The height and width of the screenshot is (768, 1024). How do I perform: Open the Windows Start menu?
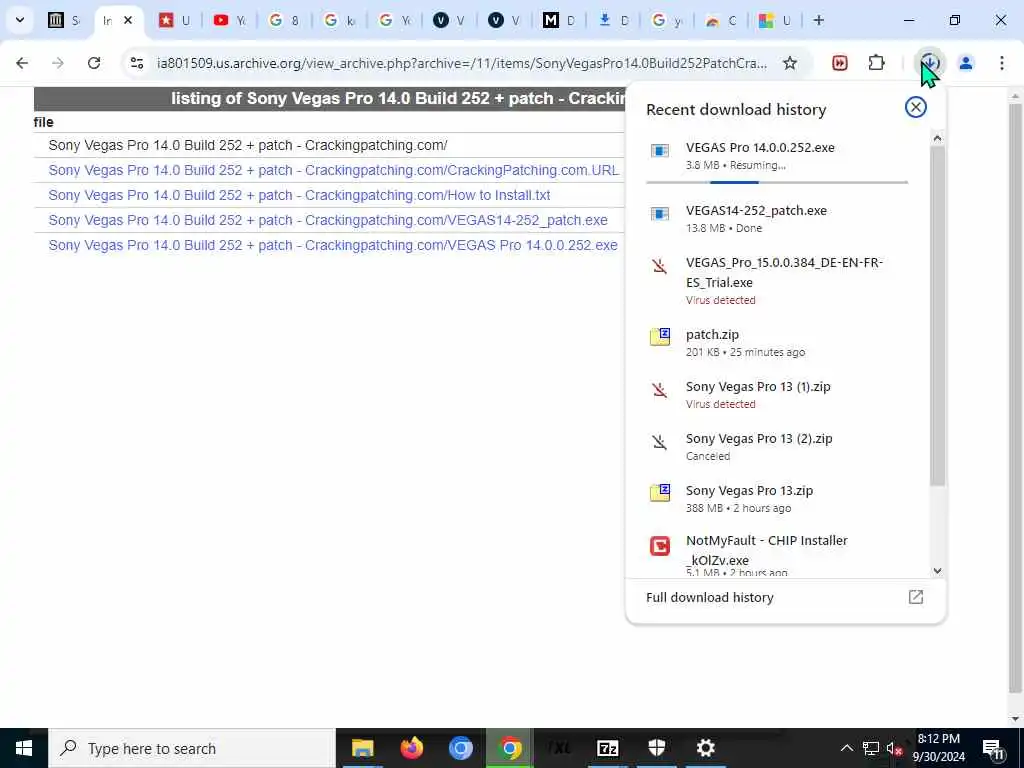point(24,748)
